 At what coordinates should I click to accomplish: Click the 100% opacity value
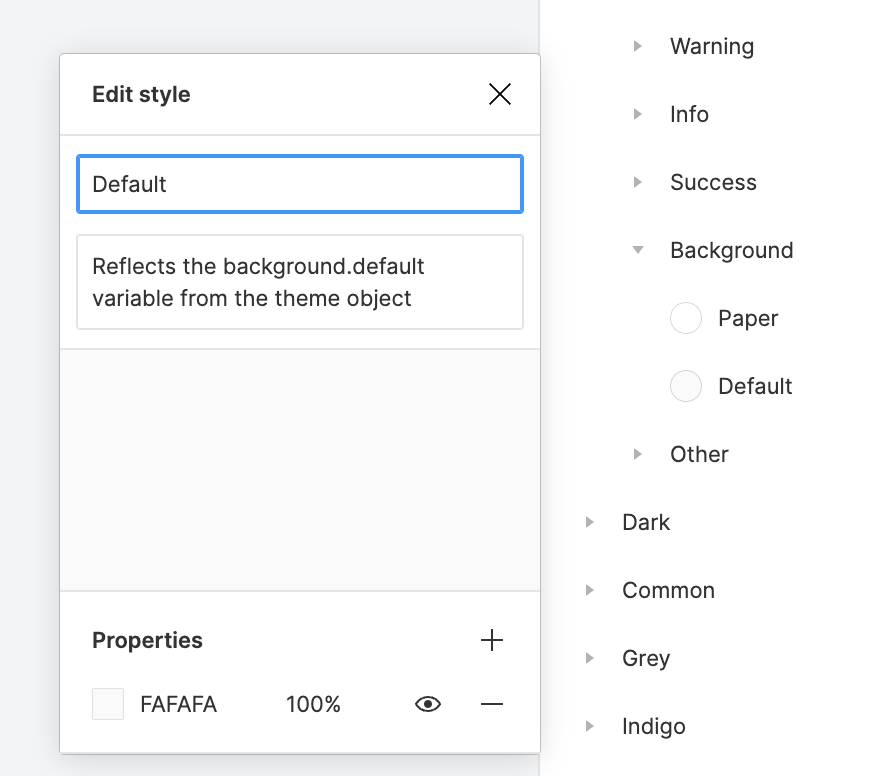[x=313, y=704]
